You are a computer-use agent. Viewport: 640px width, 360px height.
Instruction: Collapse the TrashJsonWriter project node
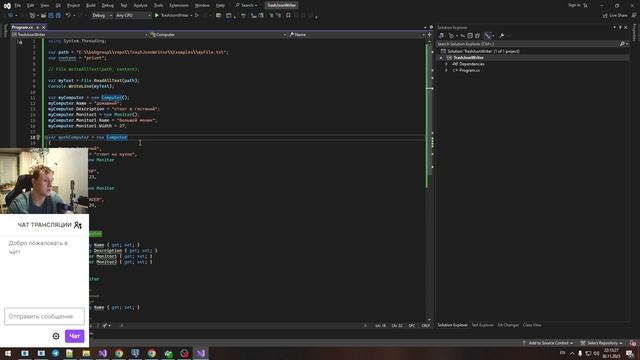click(x=441, y=58)
